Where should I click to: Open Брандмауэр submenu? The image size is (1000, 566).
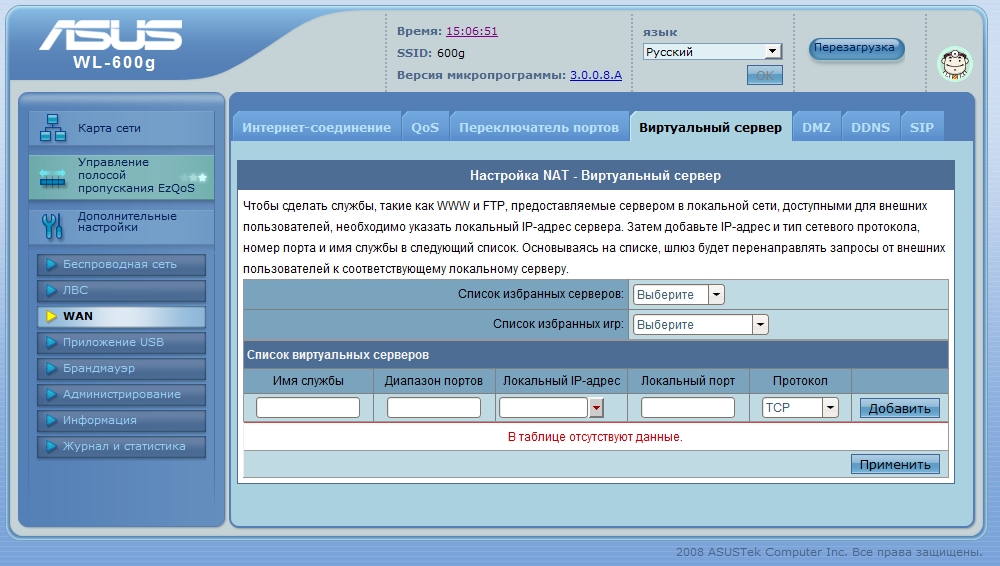[x=121, y=369]
